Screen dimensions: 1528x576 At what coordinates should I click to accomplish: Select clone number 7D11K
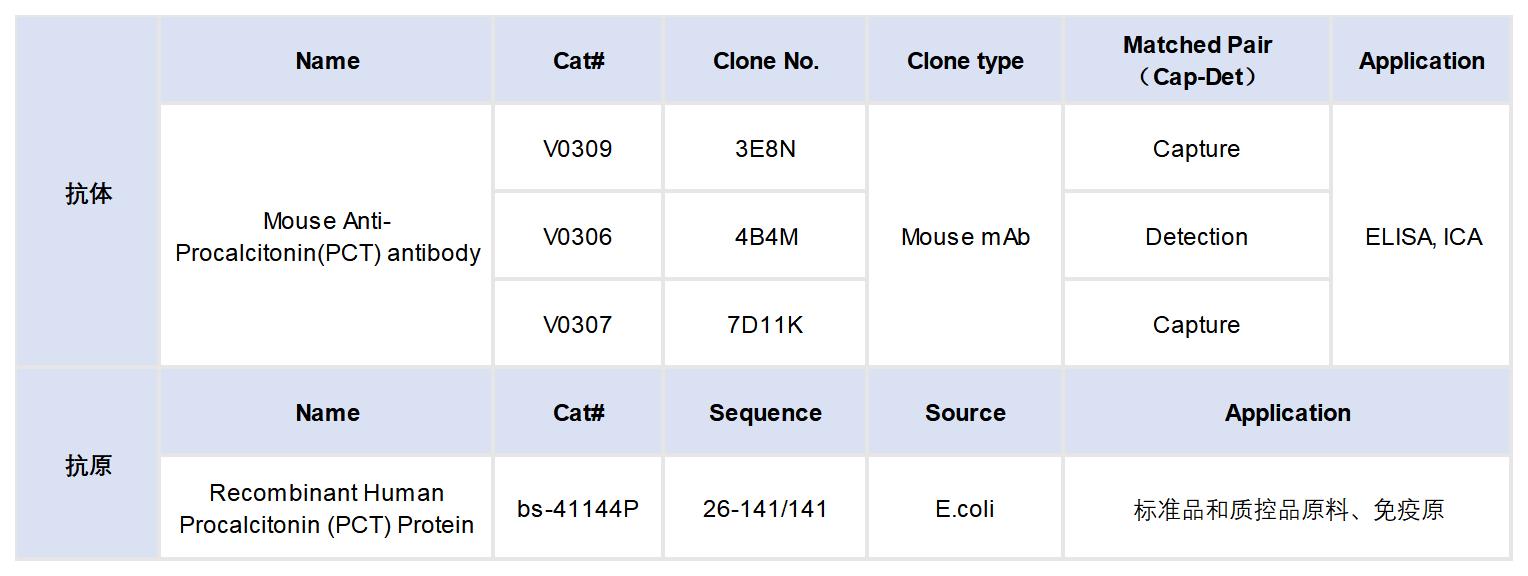click(x=765, y=325)
